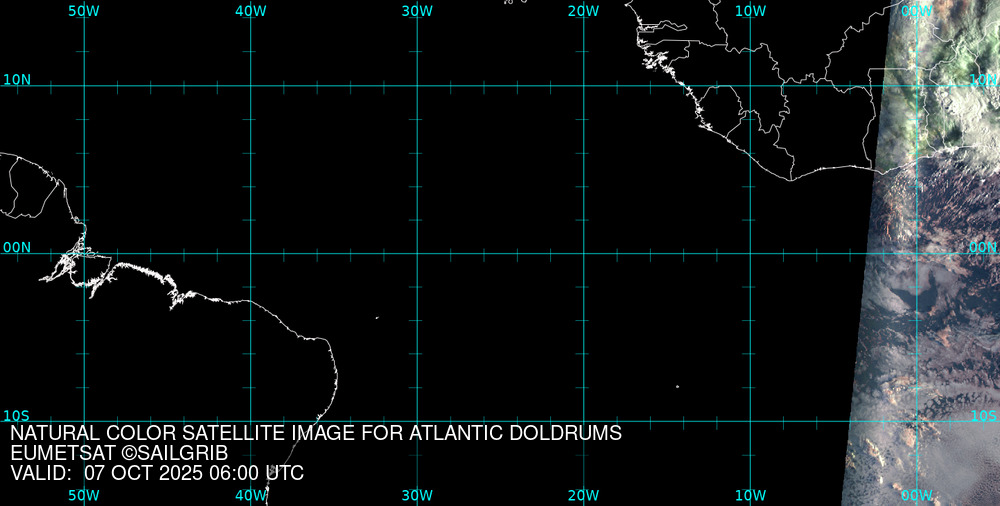
Task: Click the 10N latitude label on the left edge
Action: click(17, 79)
